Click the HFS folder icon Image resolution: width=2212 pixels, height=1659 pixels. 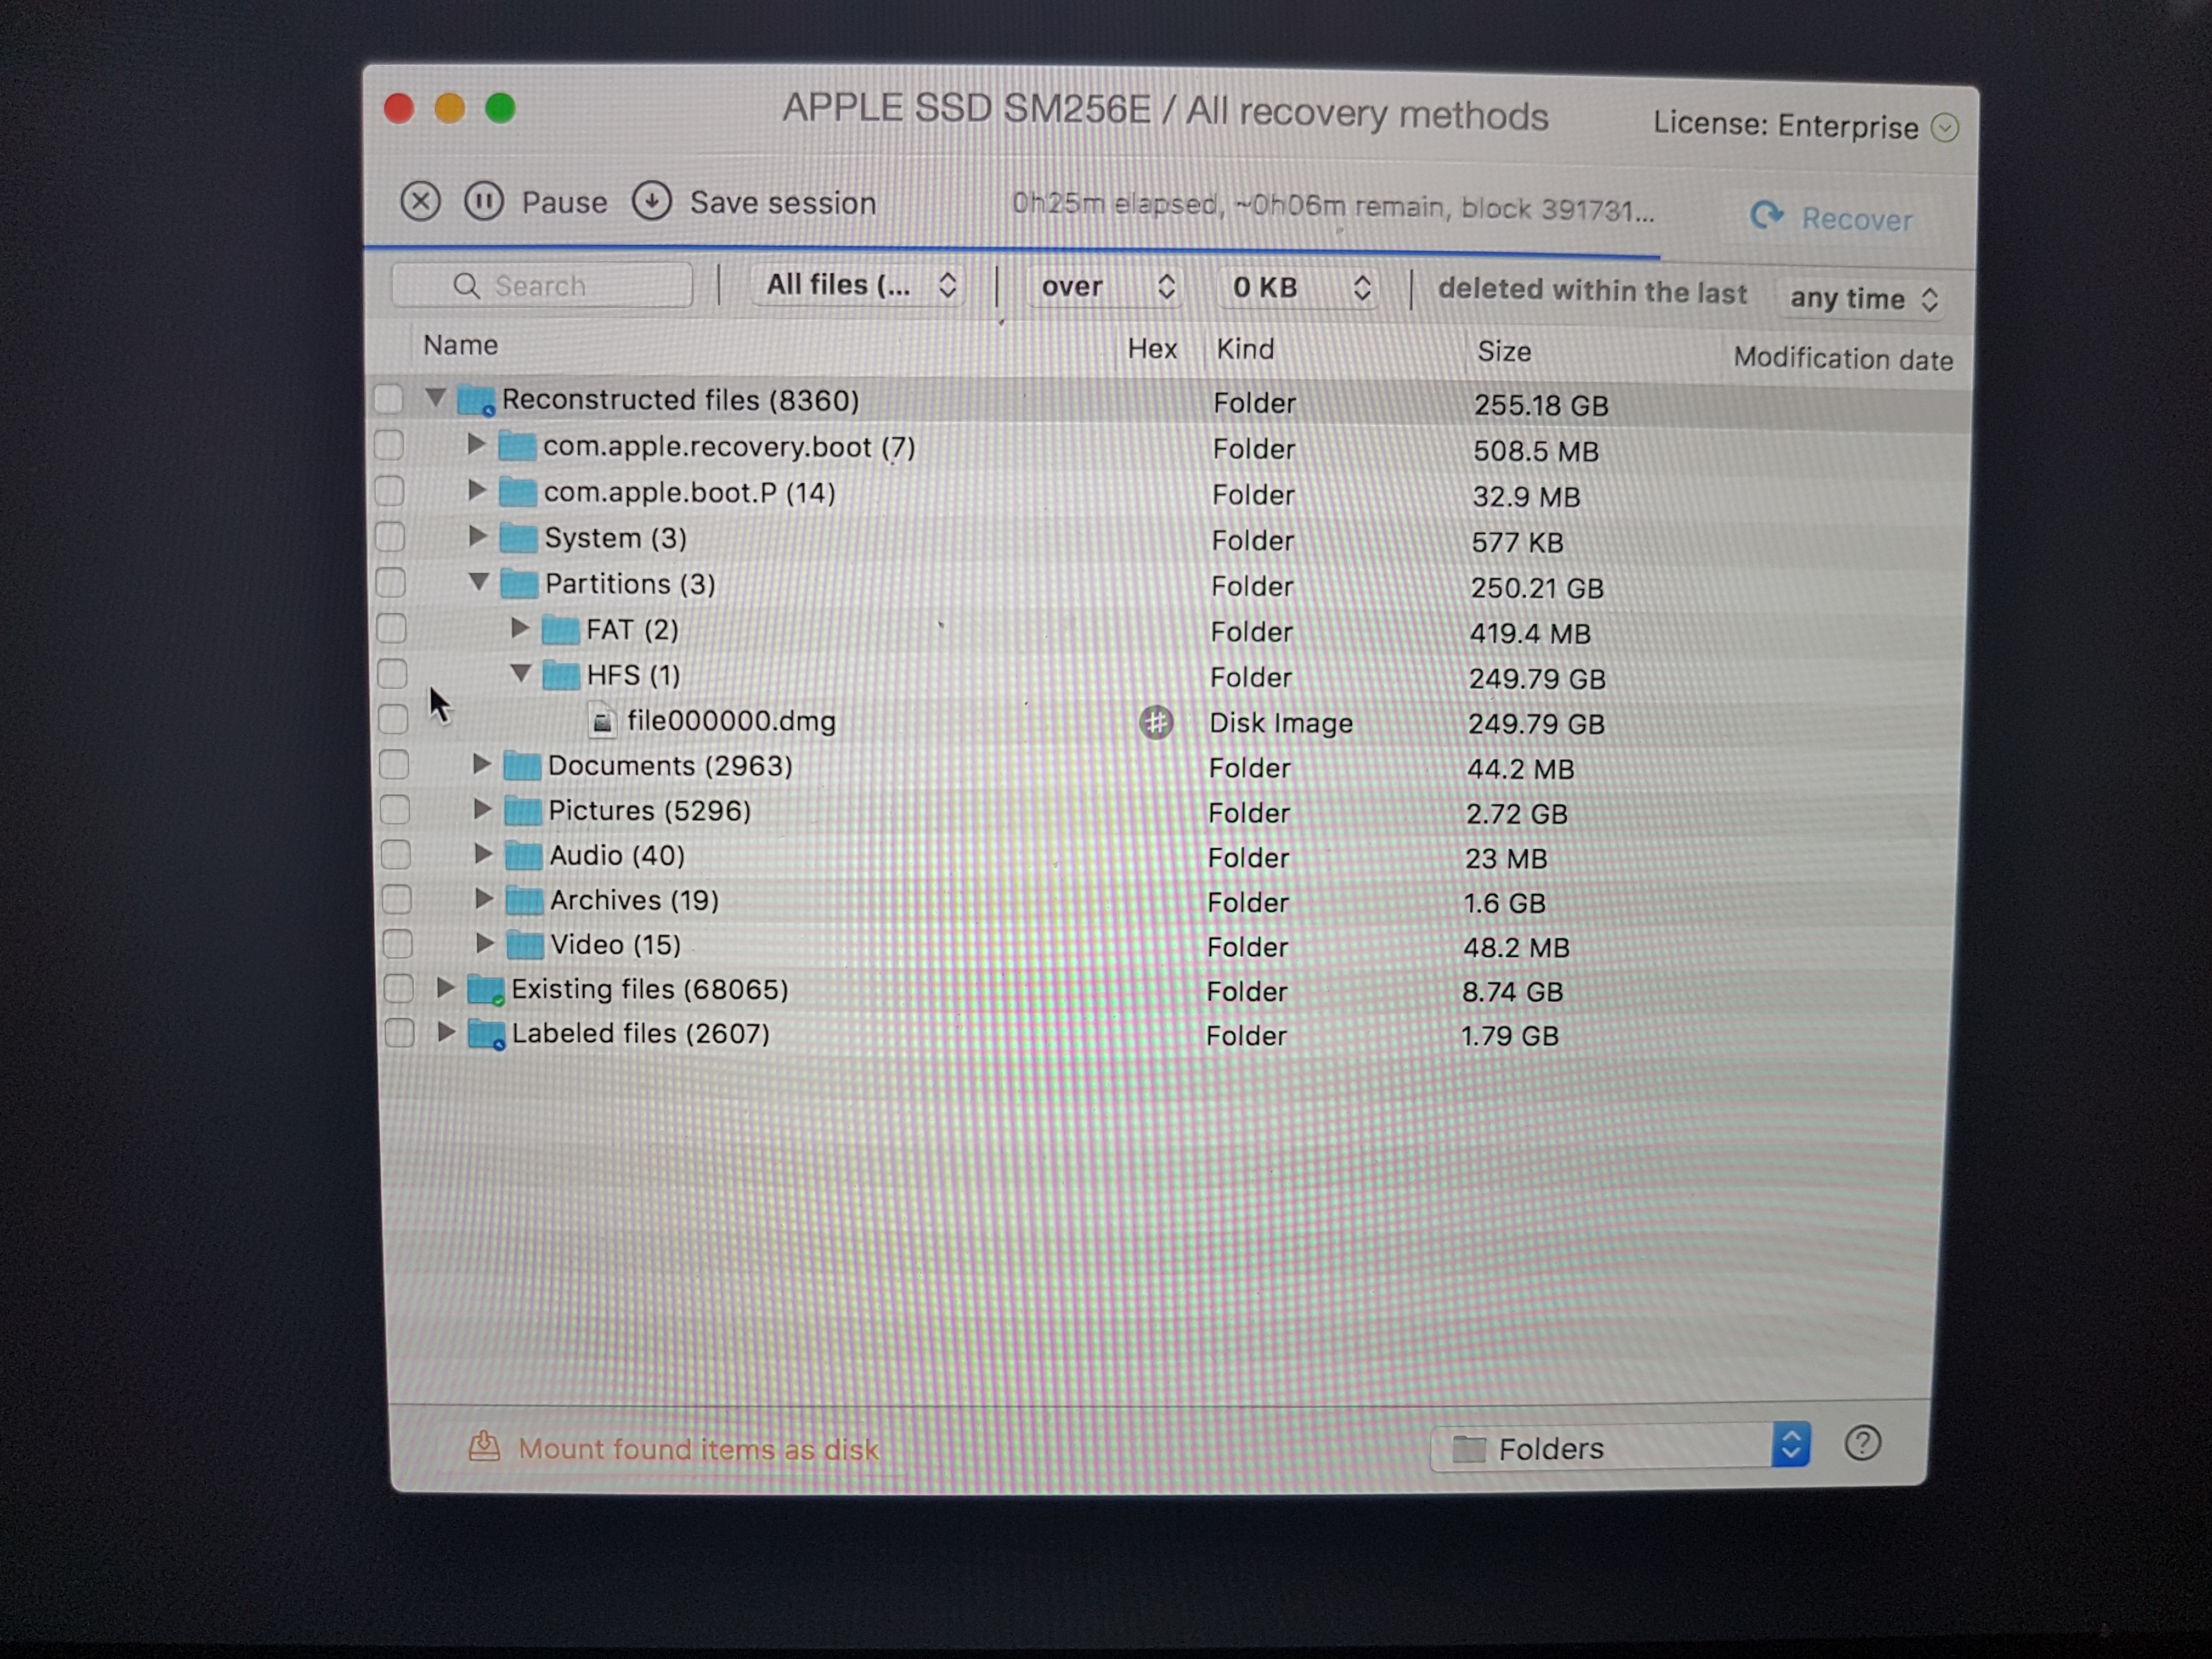561,676
